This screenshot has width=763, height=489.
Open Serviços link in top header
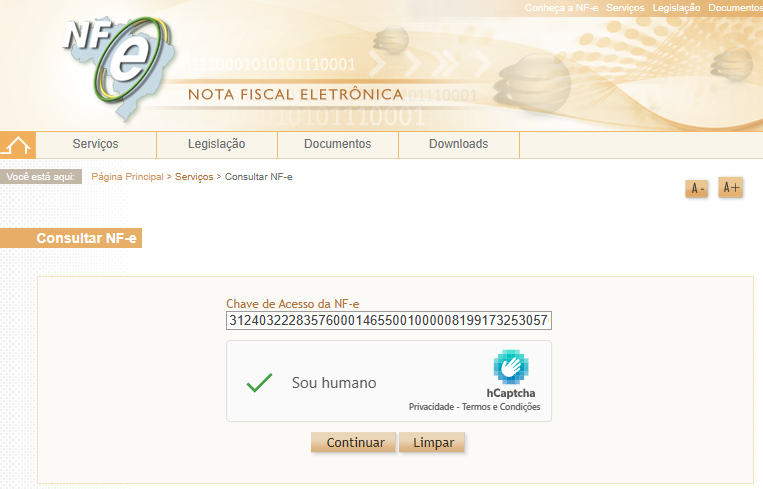pos(625,8)
